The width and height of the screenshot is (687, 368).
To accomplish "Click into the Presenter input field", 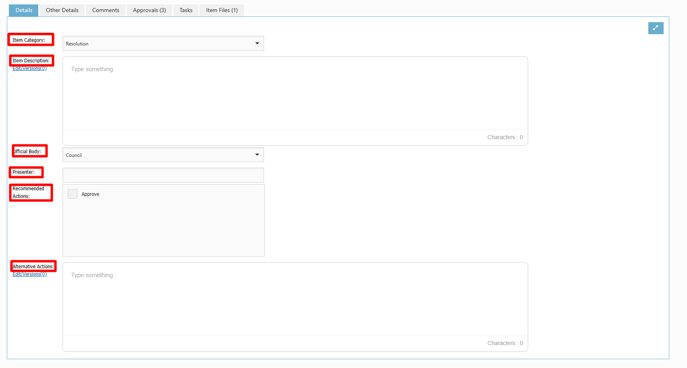I will point(163,175).
